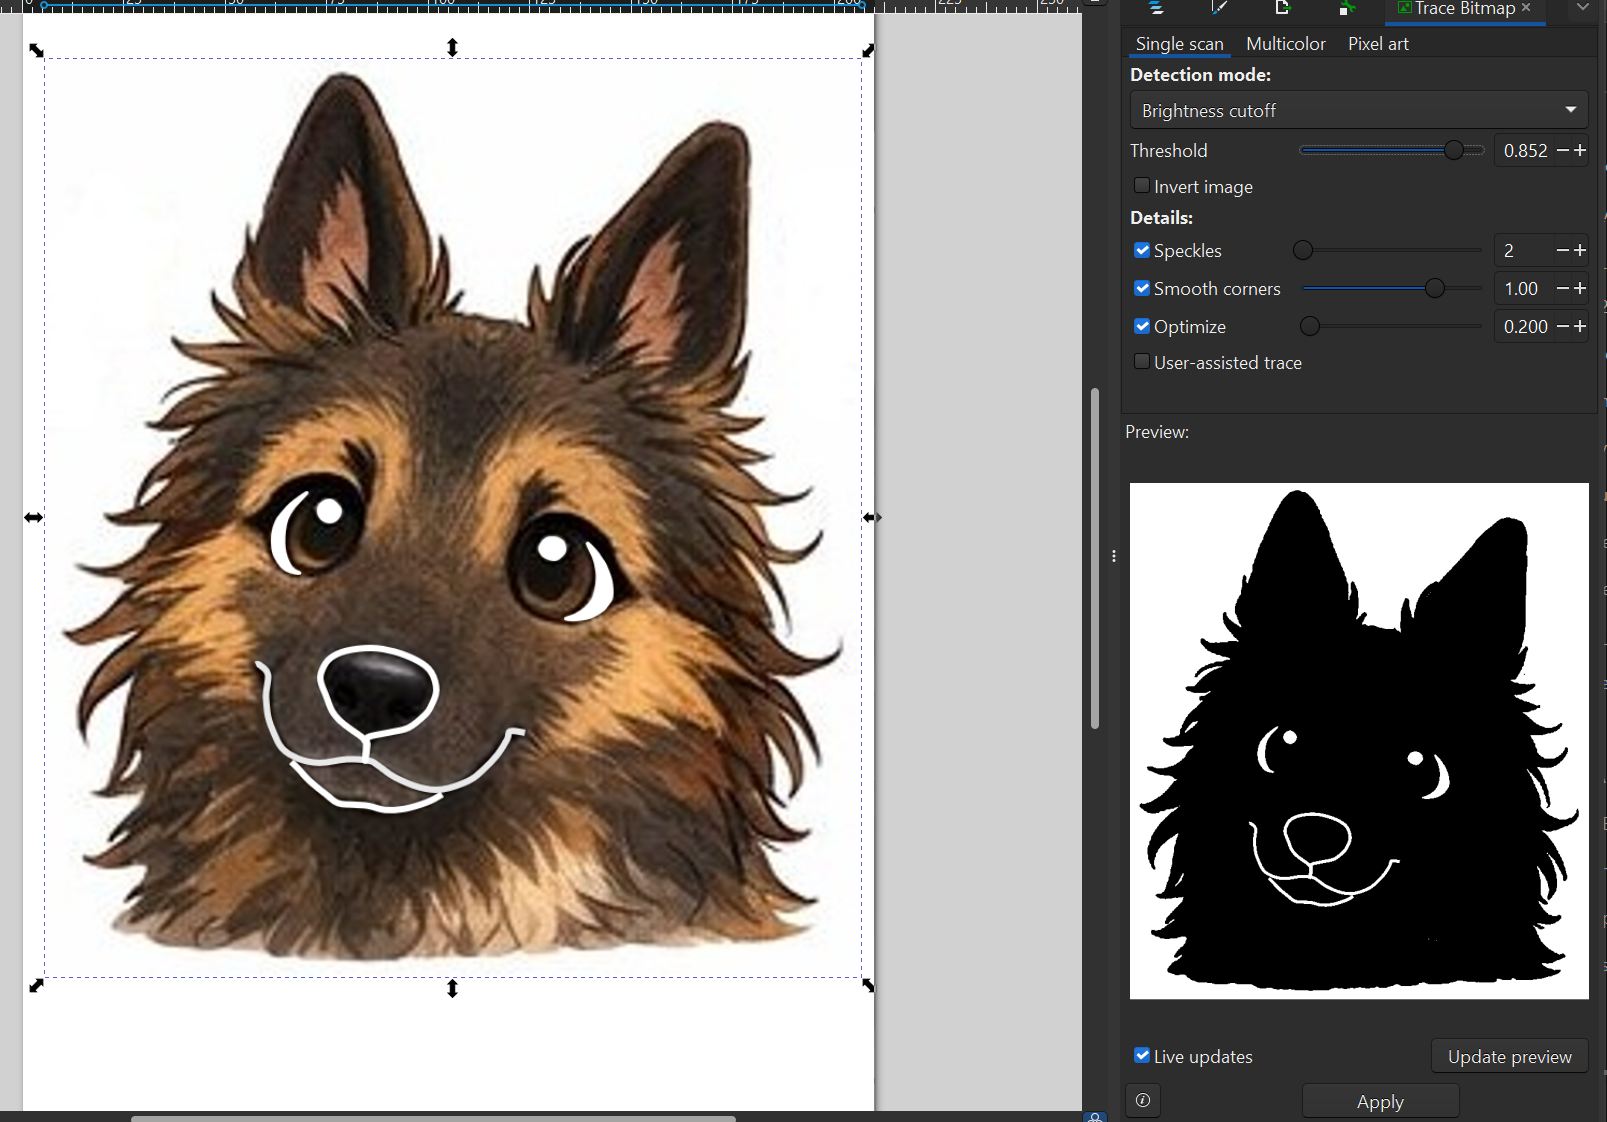Click the Smooth corners slider handle
Viewport: 1607px width, 1122px height.
click(1435, 288)
